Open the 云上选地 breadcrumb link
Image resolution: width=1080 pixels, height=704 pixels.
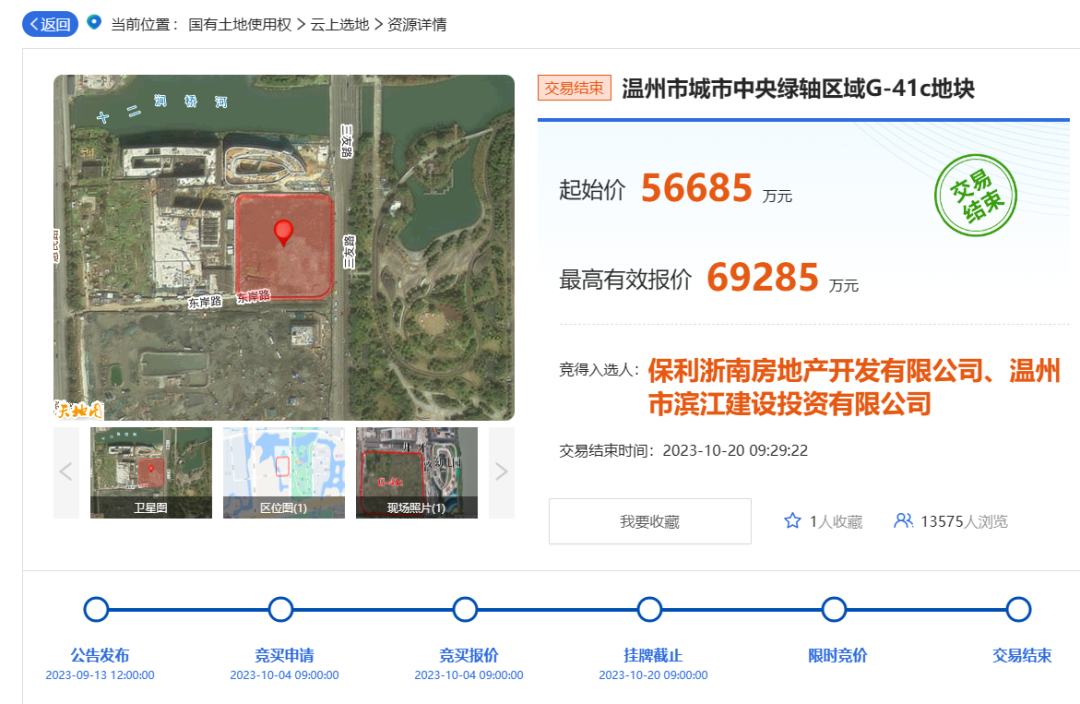[340, 25]
